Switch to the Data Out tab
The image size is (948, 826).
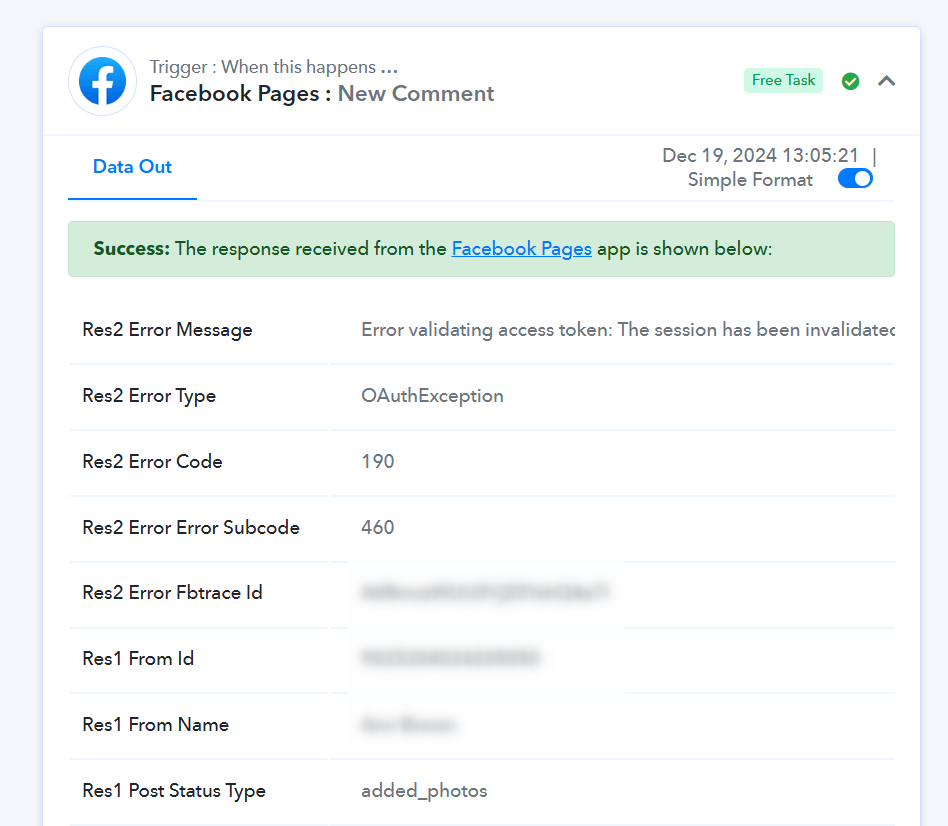132,167
